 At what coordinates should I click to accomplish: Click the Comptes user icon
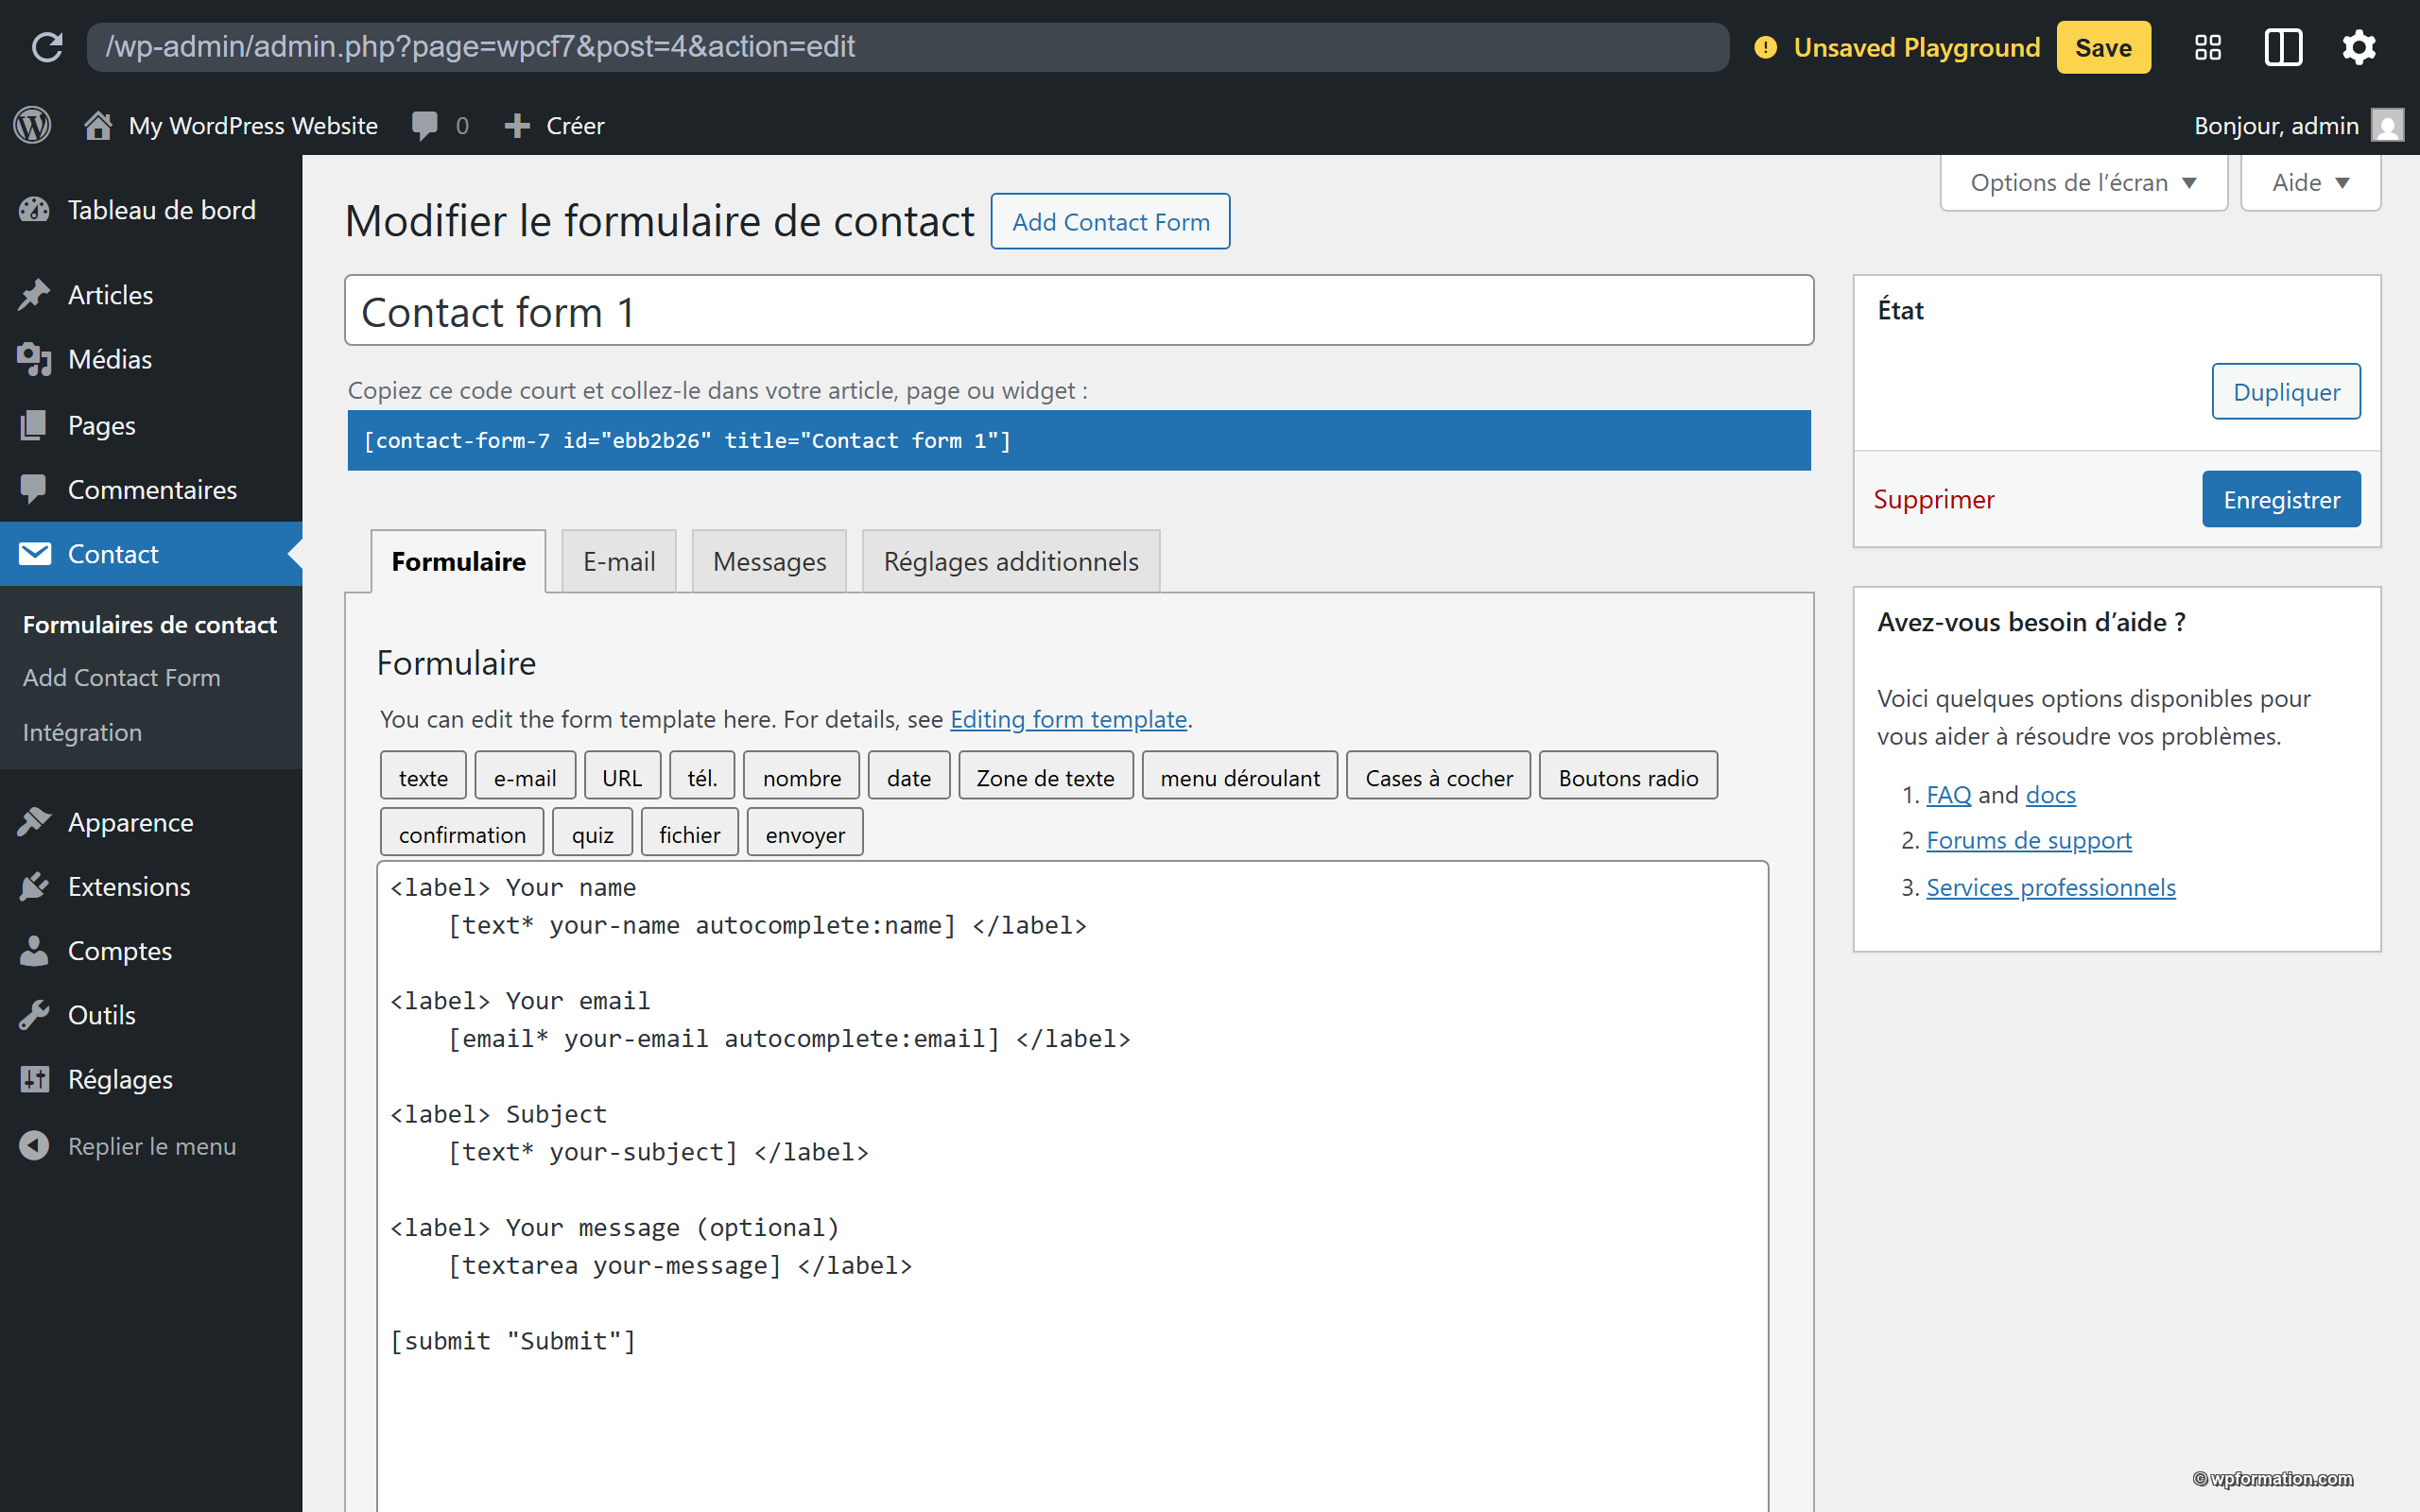[34, 951]
